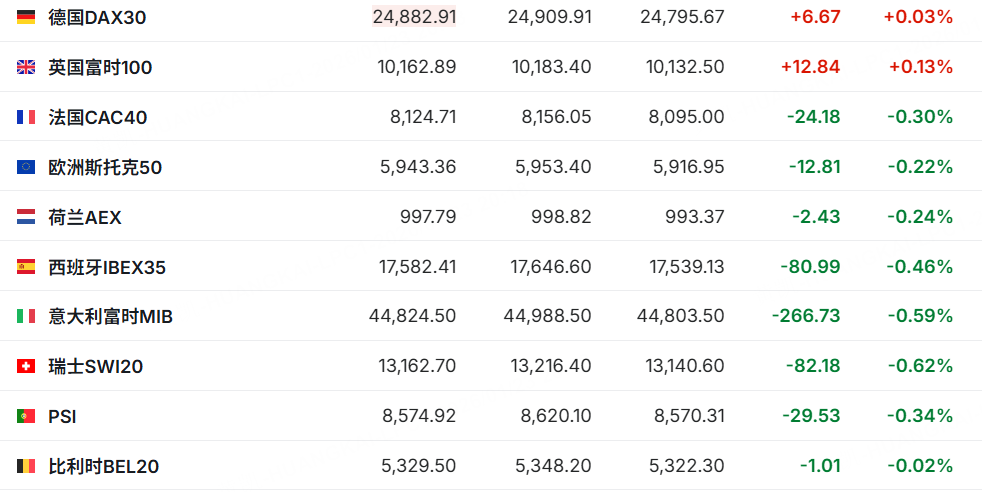Click the Italian flag icon

pos(26,317)
